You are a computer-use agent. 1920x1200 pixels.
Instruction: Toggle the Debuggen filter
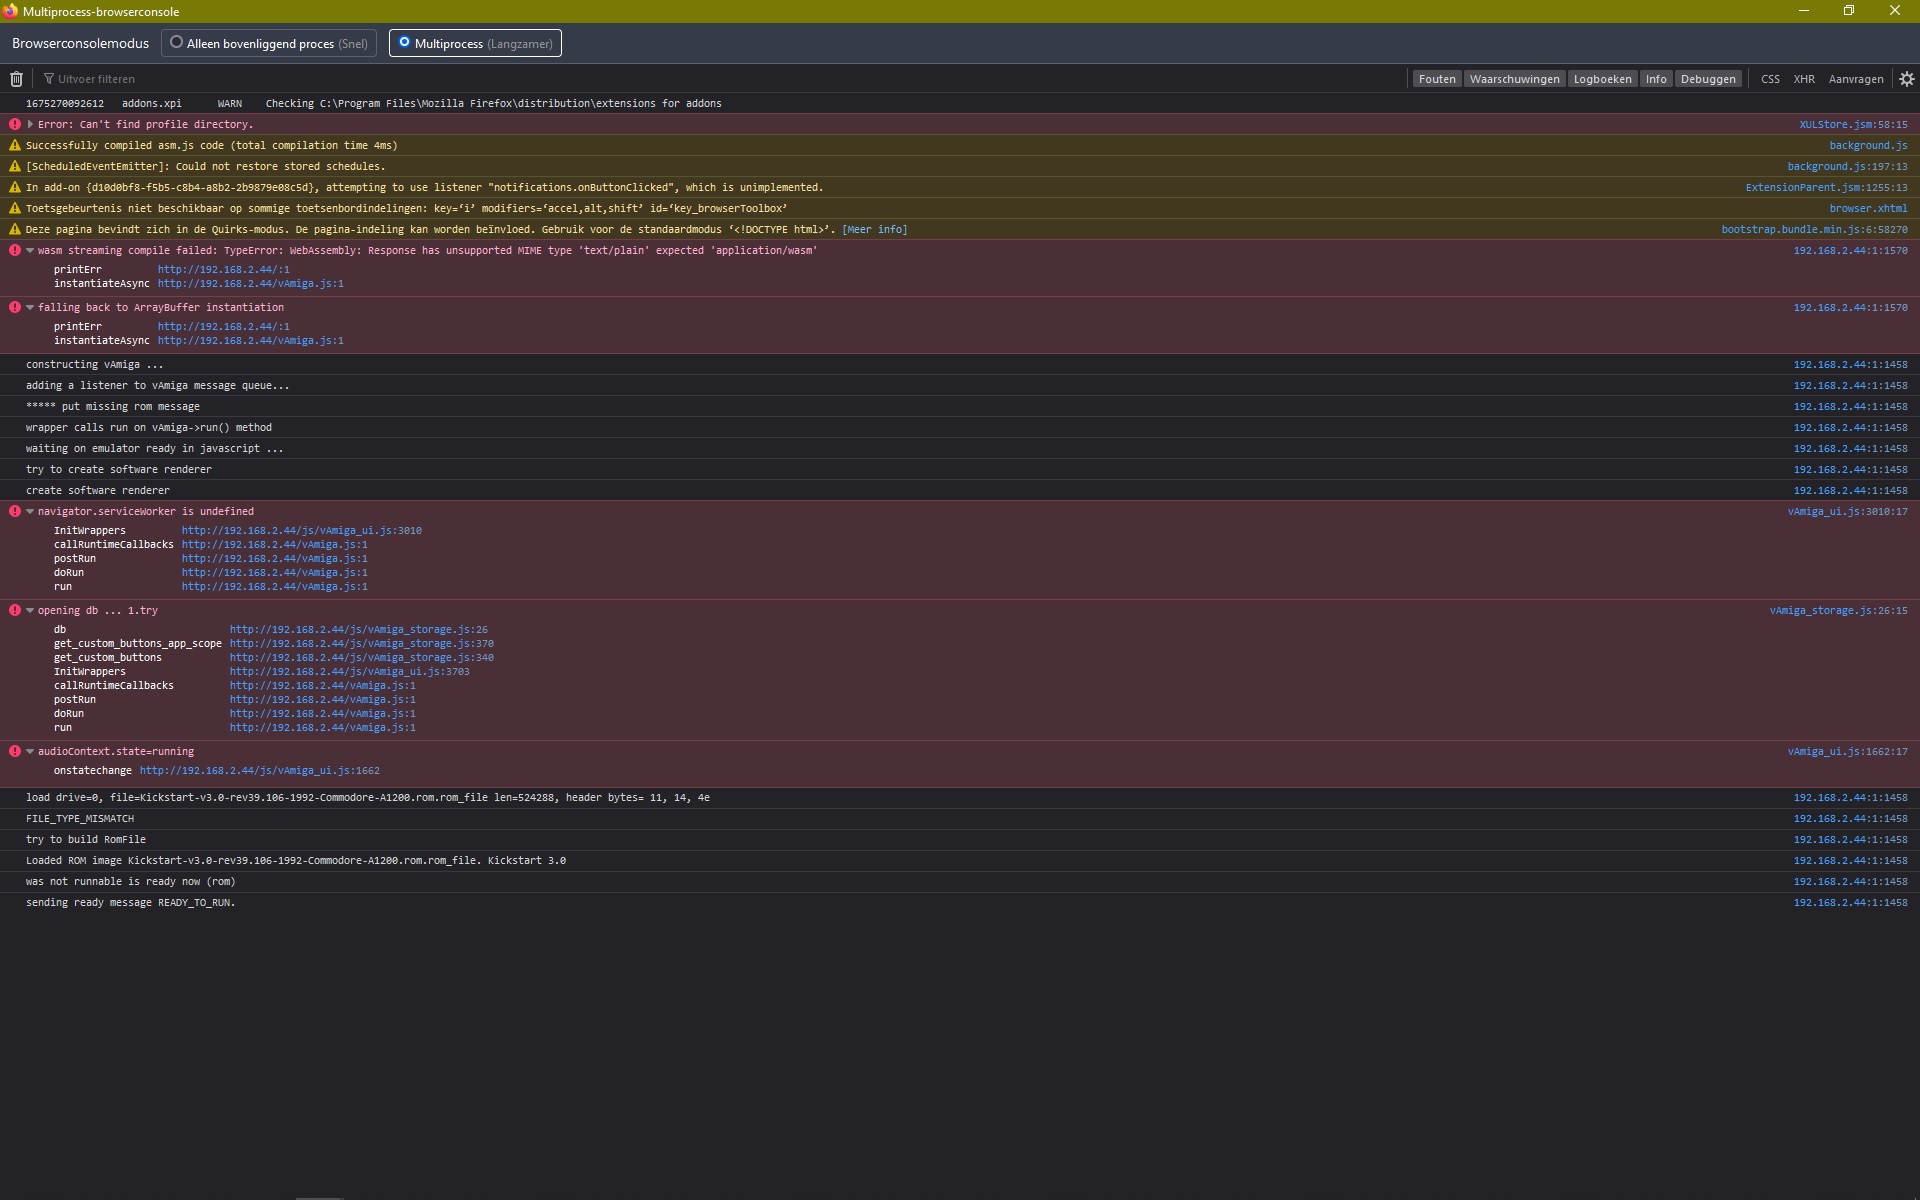pos(1708,79)
